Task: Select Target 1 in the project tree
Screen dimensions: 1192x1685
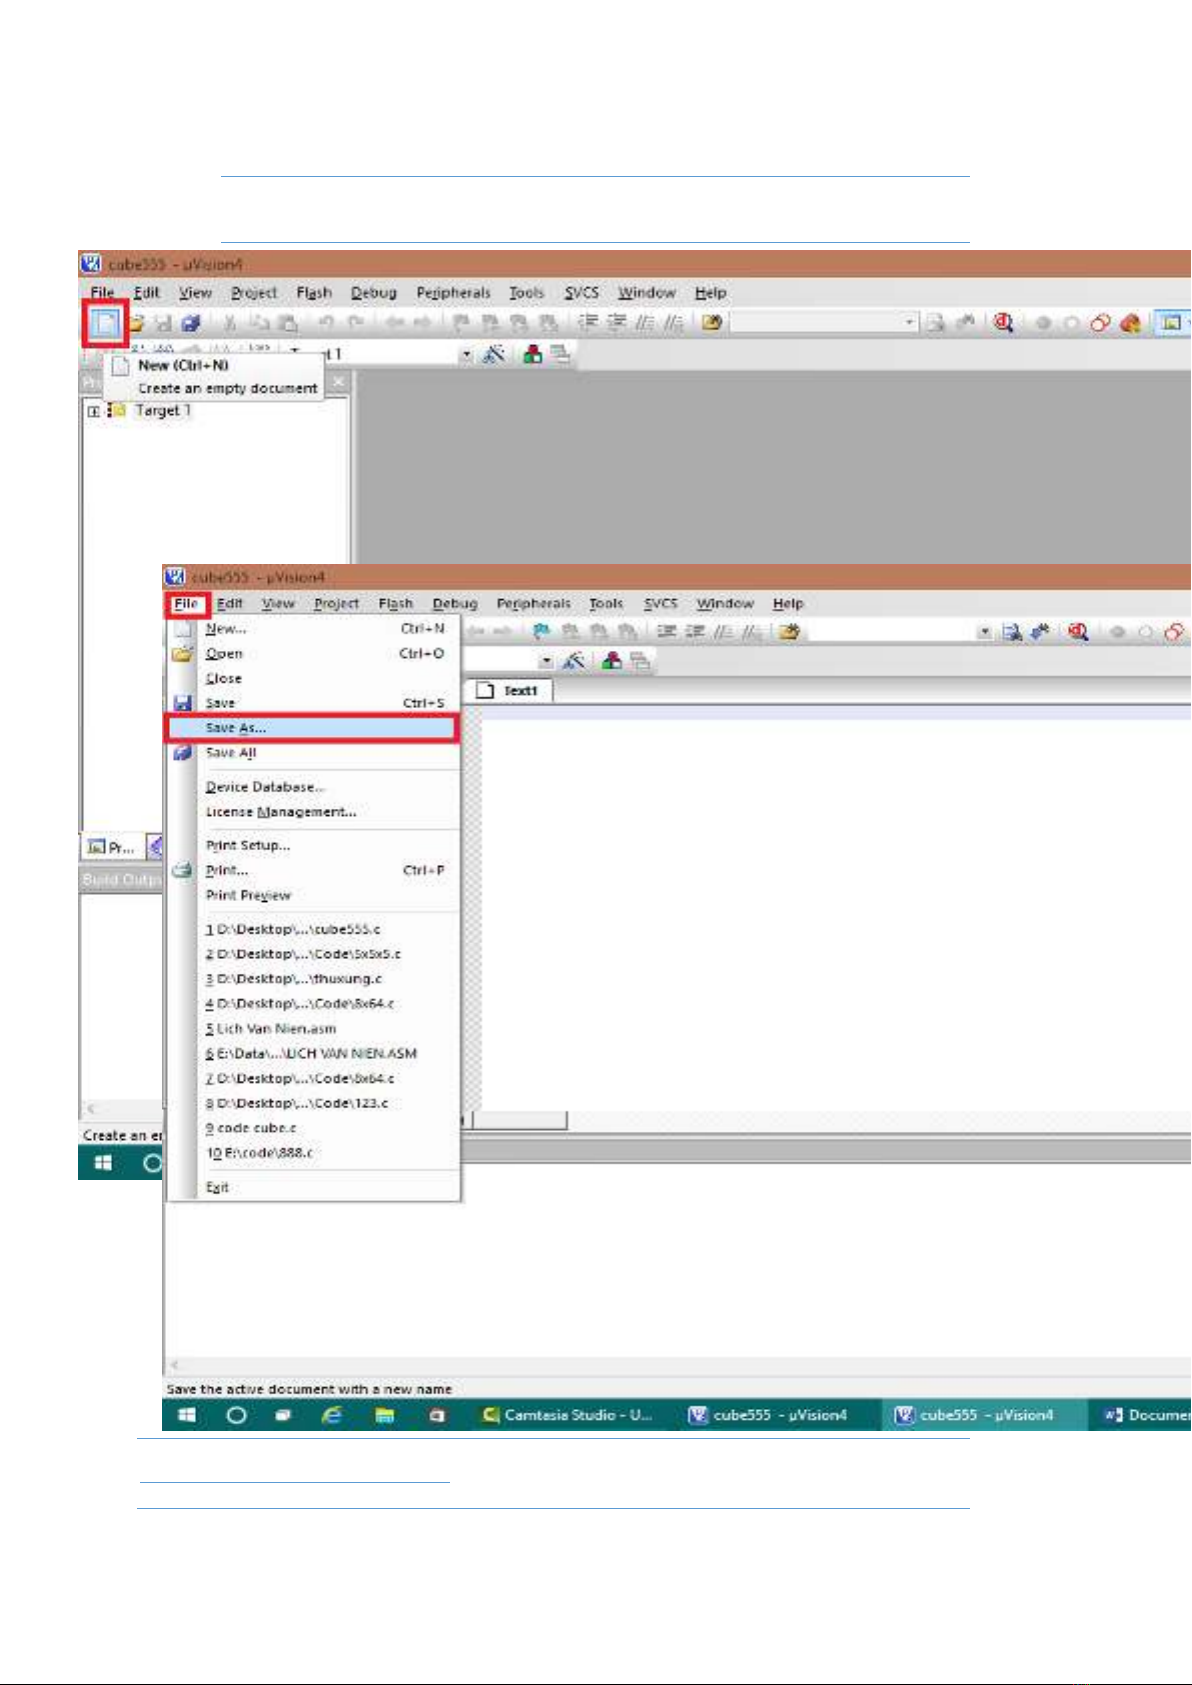Action: click(162, 411)
